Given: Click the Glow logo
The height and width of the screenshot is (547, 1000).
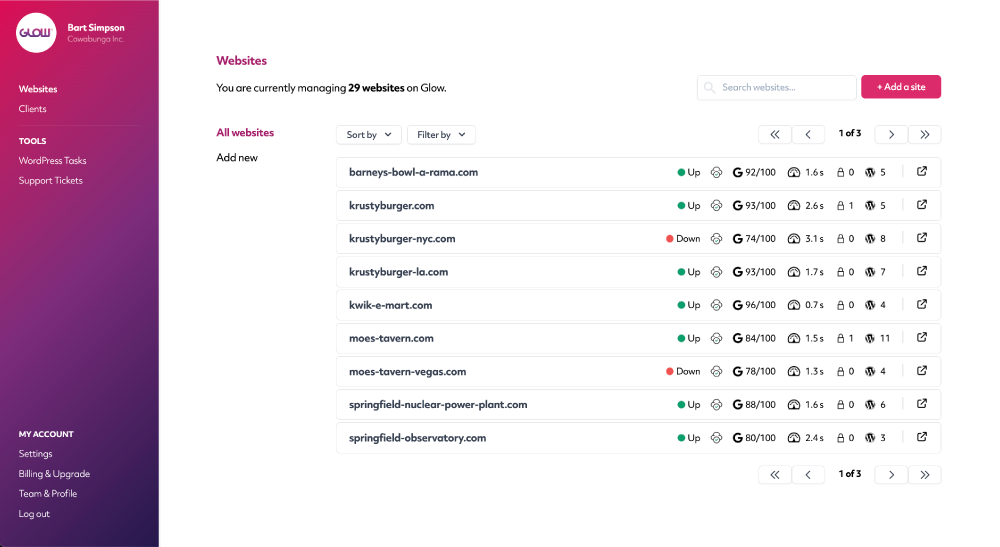Looking at the screenshot, I should pos(36,33).
